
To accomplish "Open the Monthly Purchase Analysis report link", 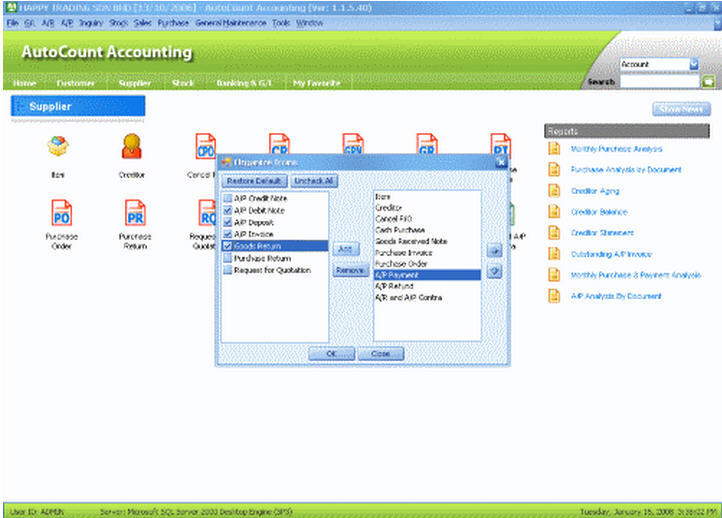I will point(616,149).
